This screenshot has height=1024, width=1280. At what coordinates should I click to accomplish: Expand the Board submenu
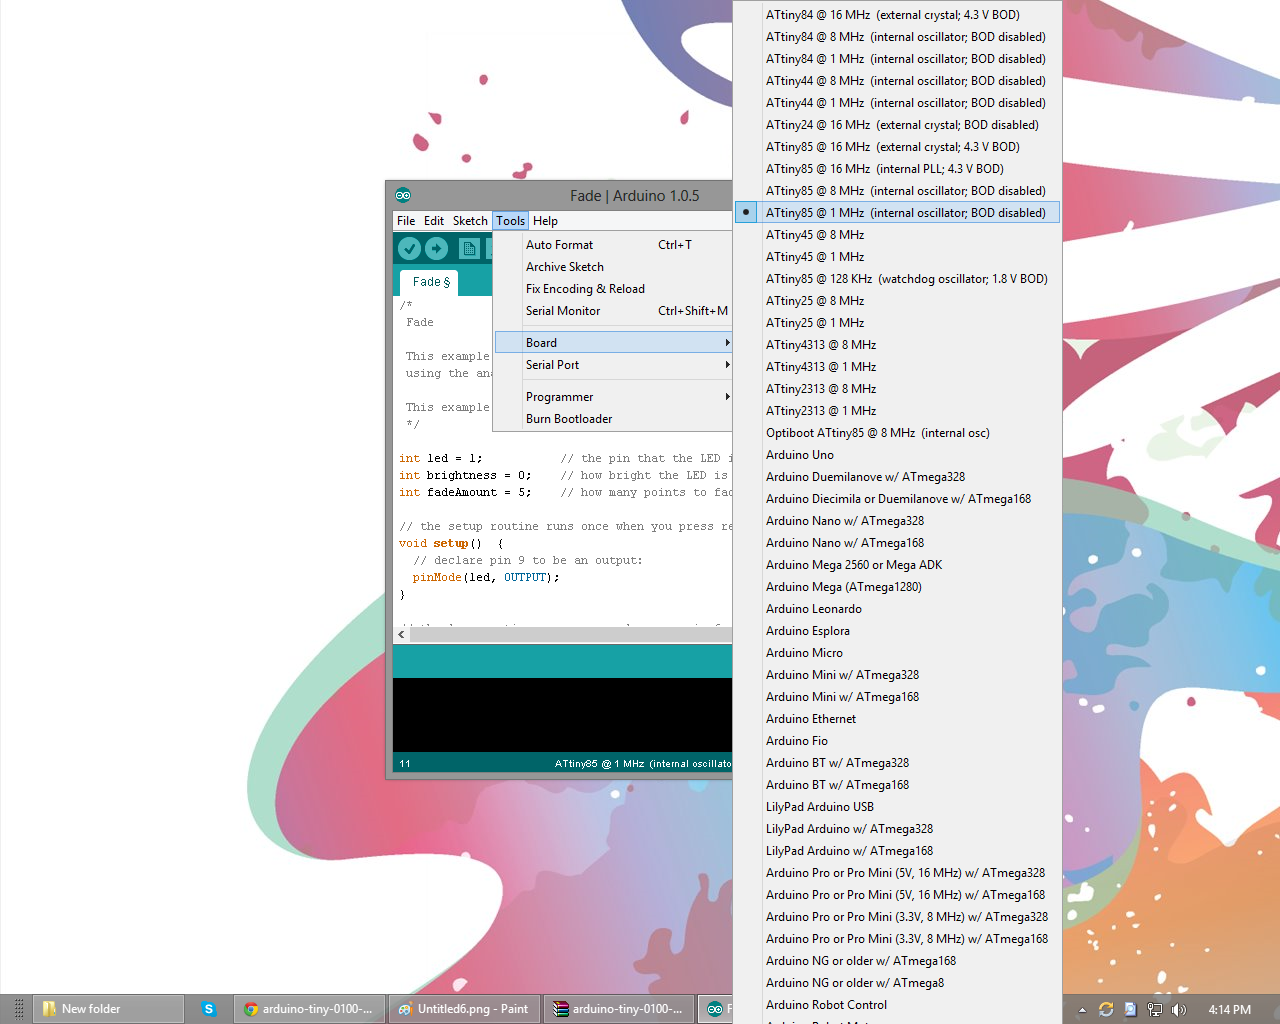[614, 343]
